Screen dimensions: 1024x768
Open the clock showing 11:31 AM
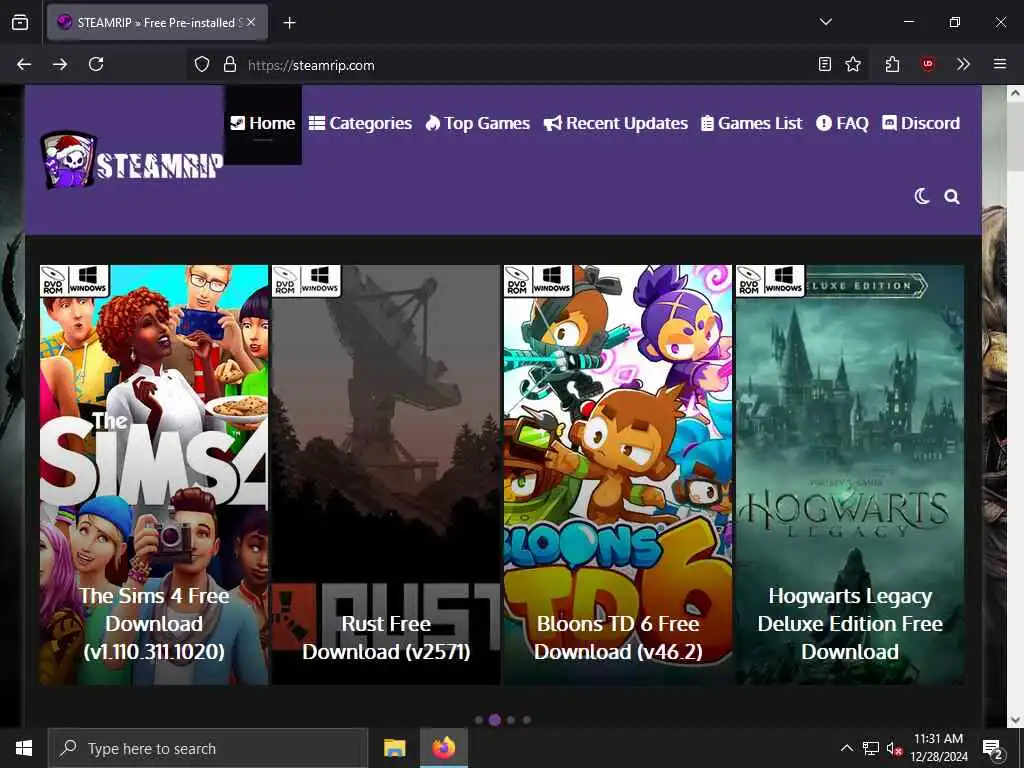click(x=938, y=748)
